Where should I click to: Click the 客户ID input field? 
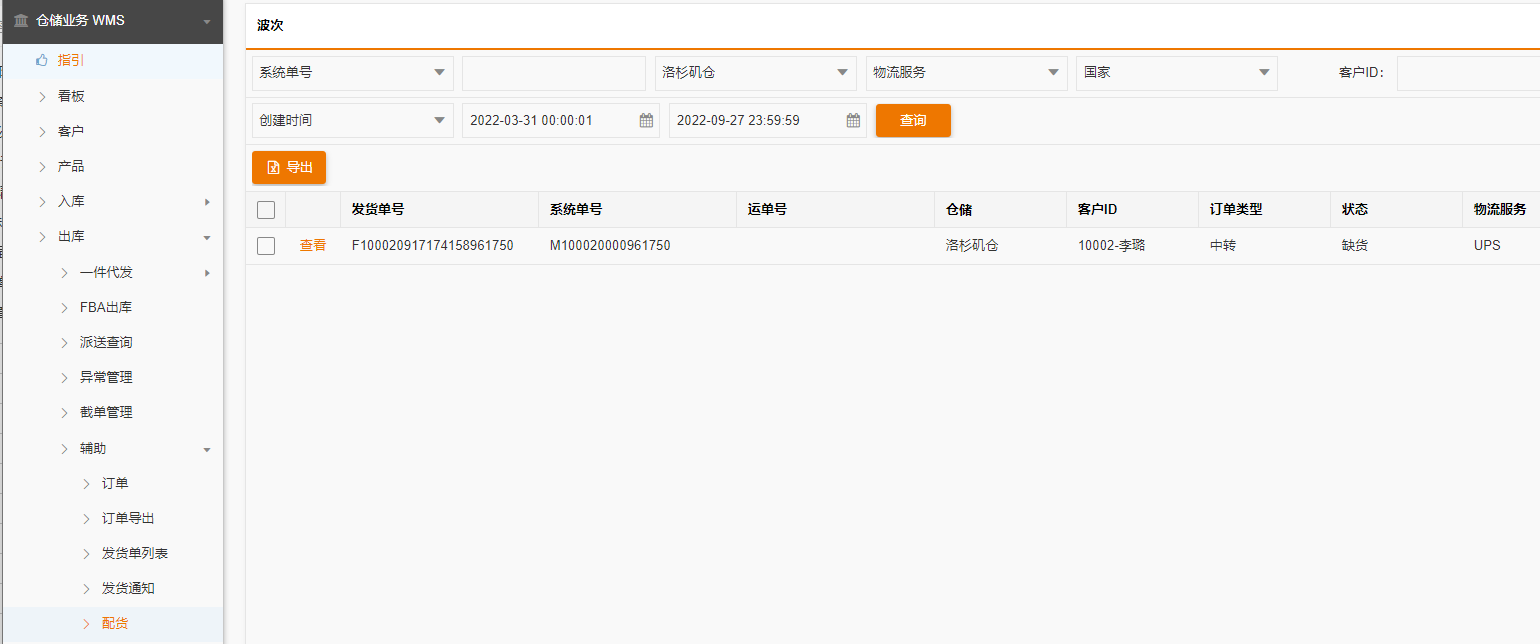[x=1468, y=73]
